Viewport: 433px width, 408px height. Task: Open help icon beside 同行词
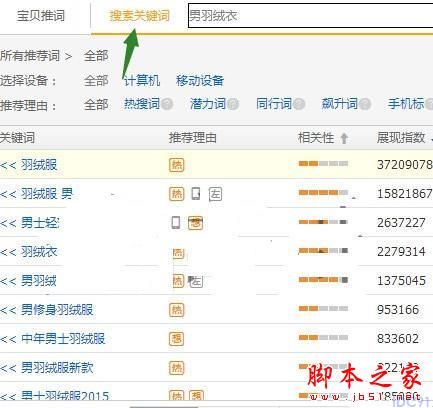coord(299,104)
